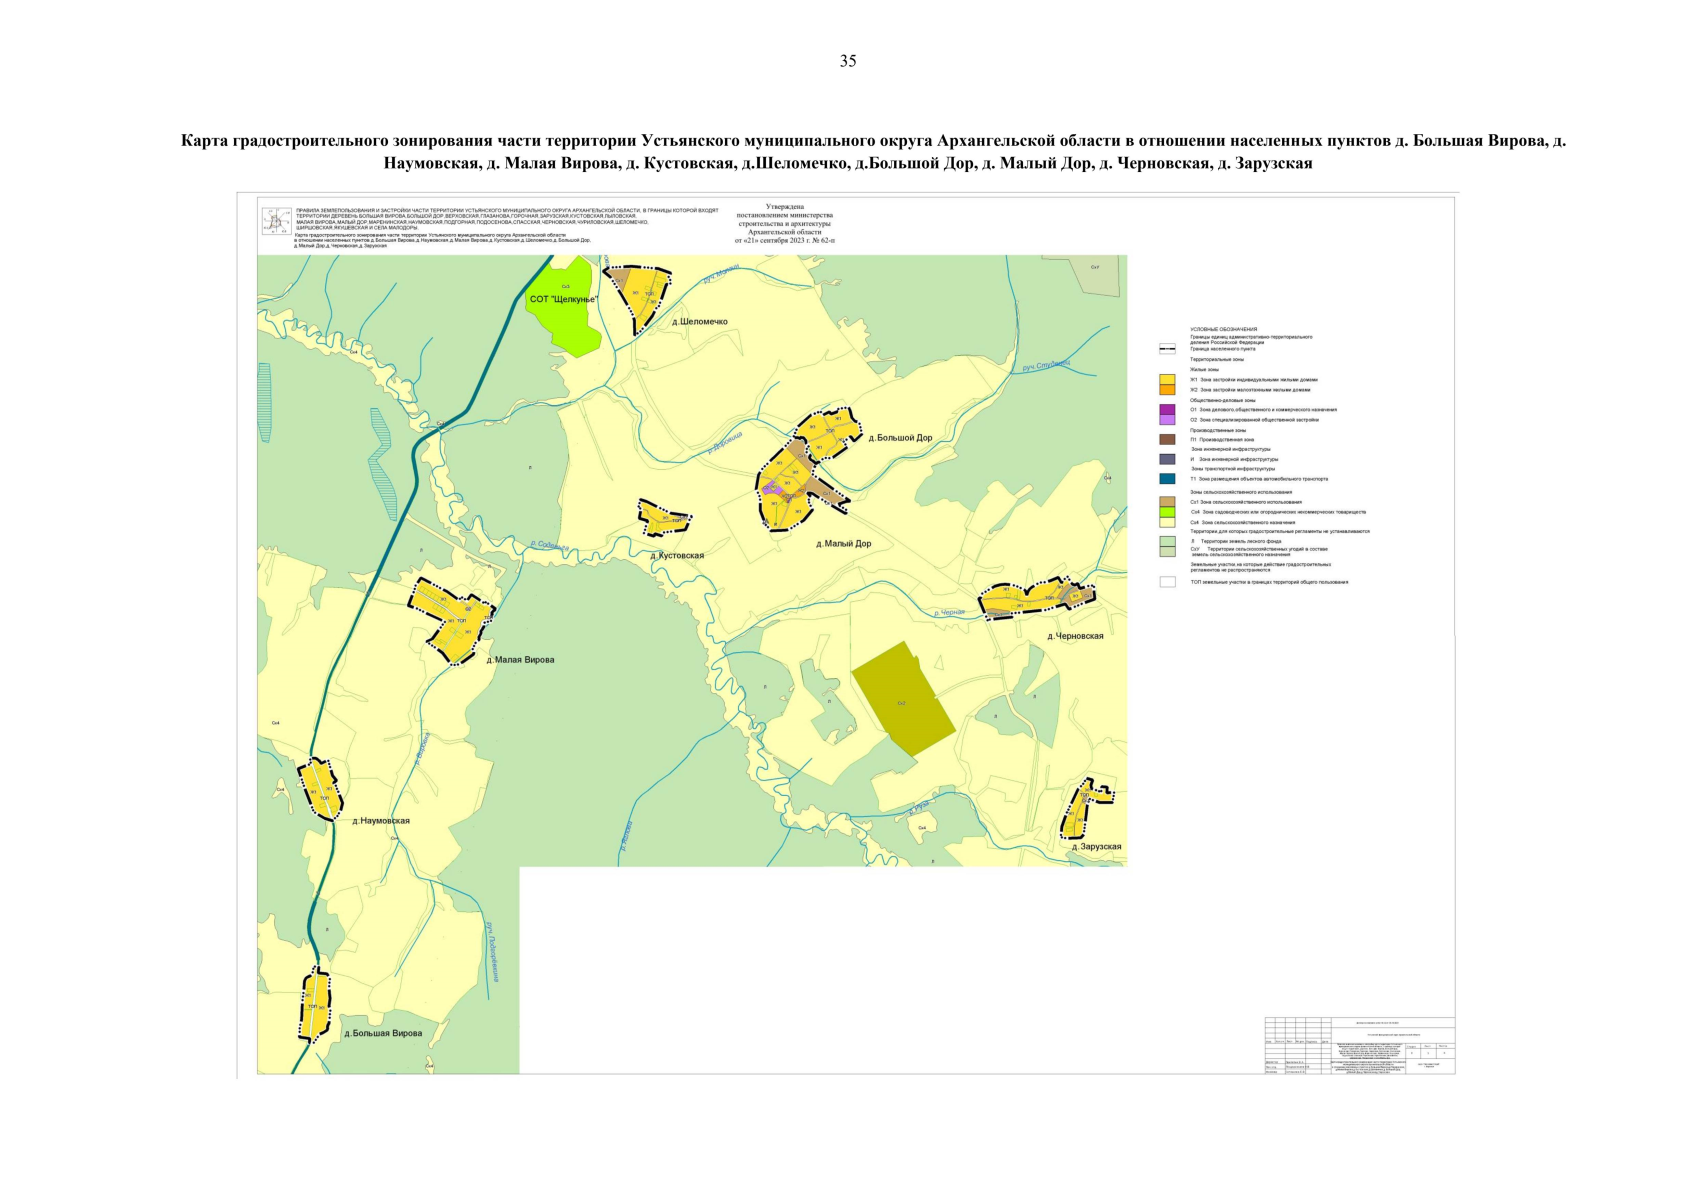The width and height of the screenshot is (1697, 1200).
Task: Click the Ж1 yellow legend swatch
Action: [1167, 380]
